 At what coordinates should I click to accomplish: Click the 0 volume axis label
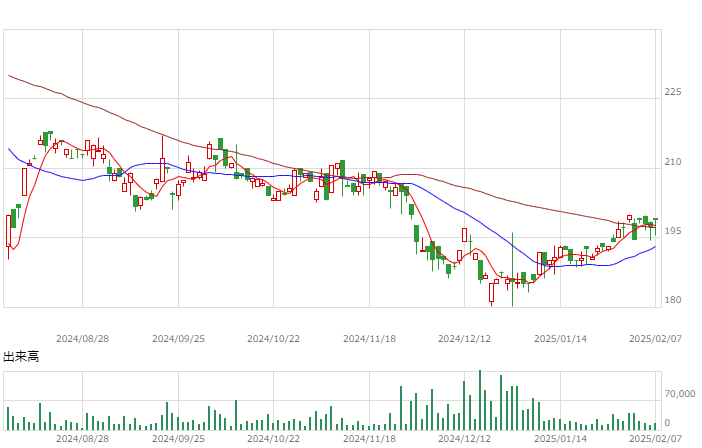tap(668, 422)
